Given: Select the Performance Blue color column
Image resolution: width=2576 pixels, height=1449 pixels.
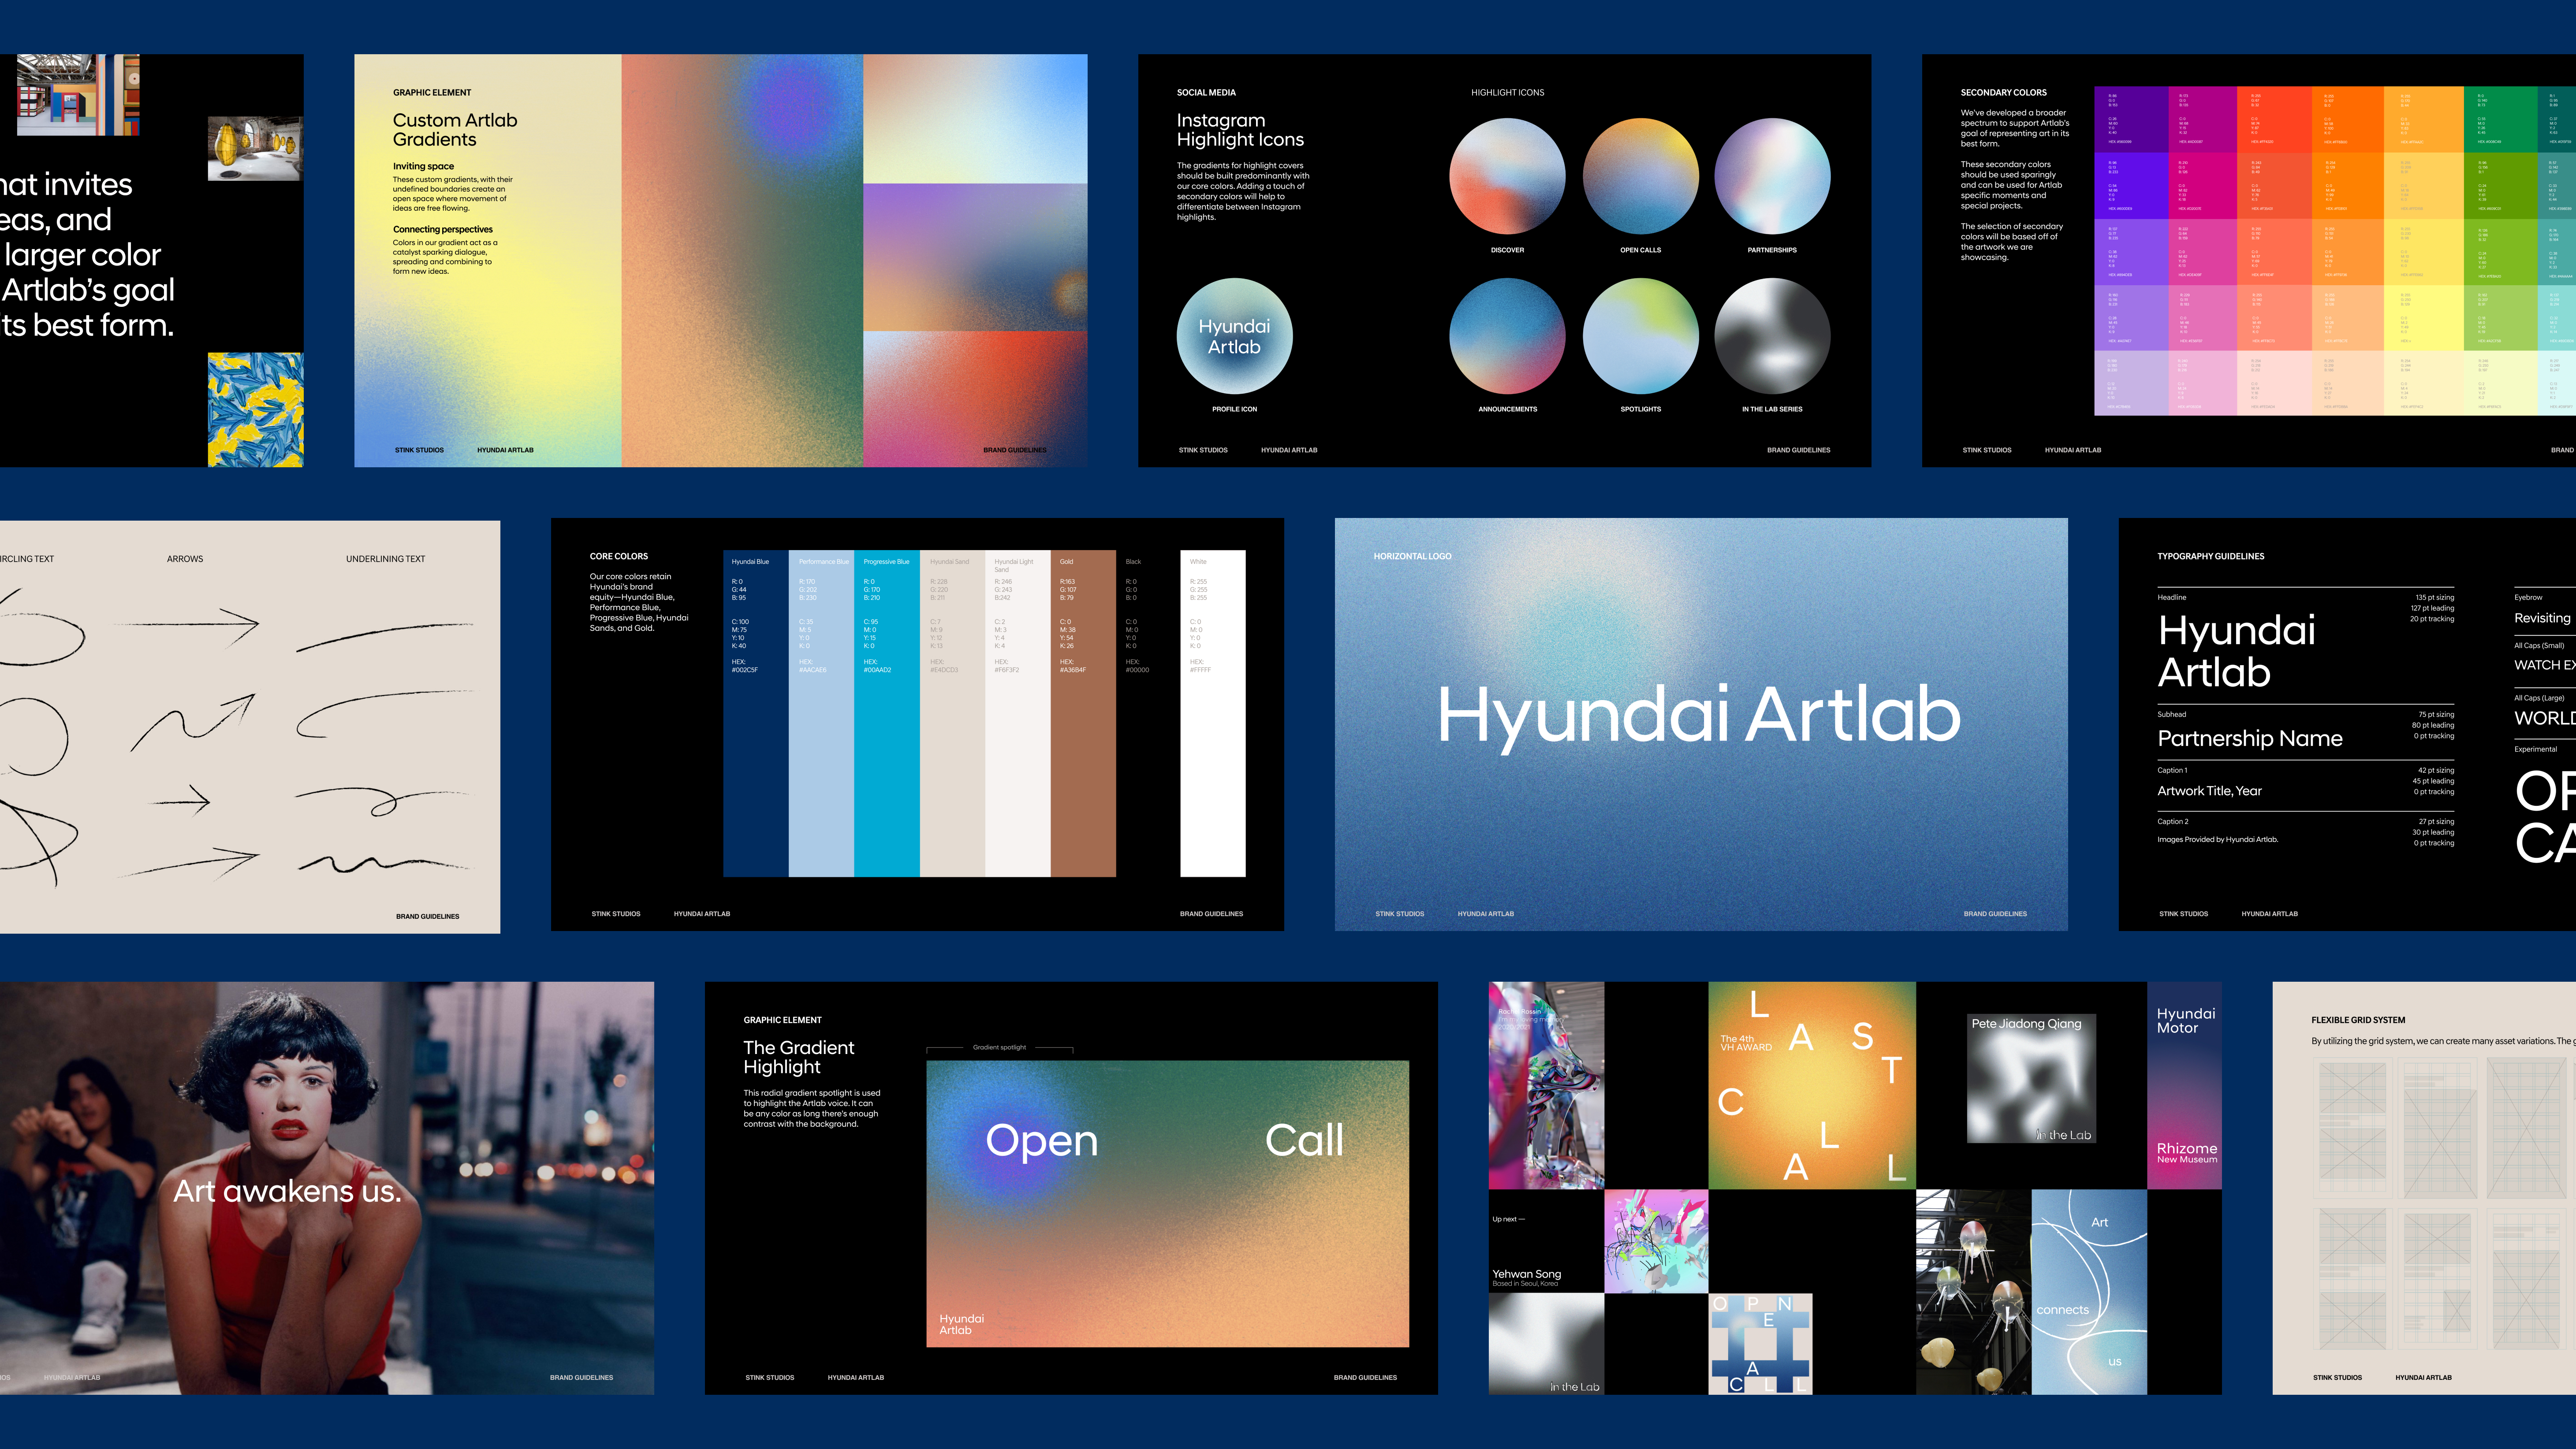Looking at the screenshot, I should 821,760.
